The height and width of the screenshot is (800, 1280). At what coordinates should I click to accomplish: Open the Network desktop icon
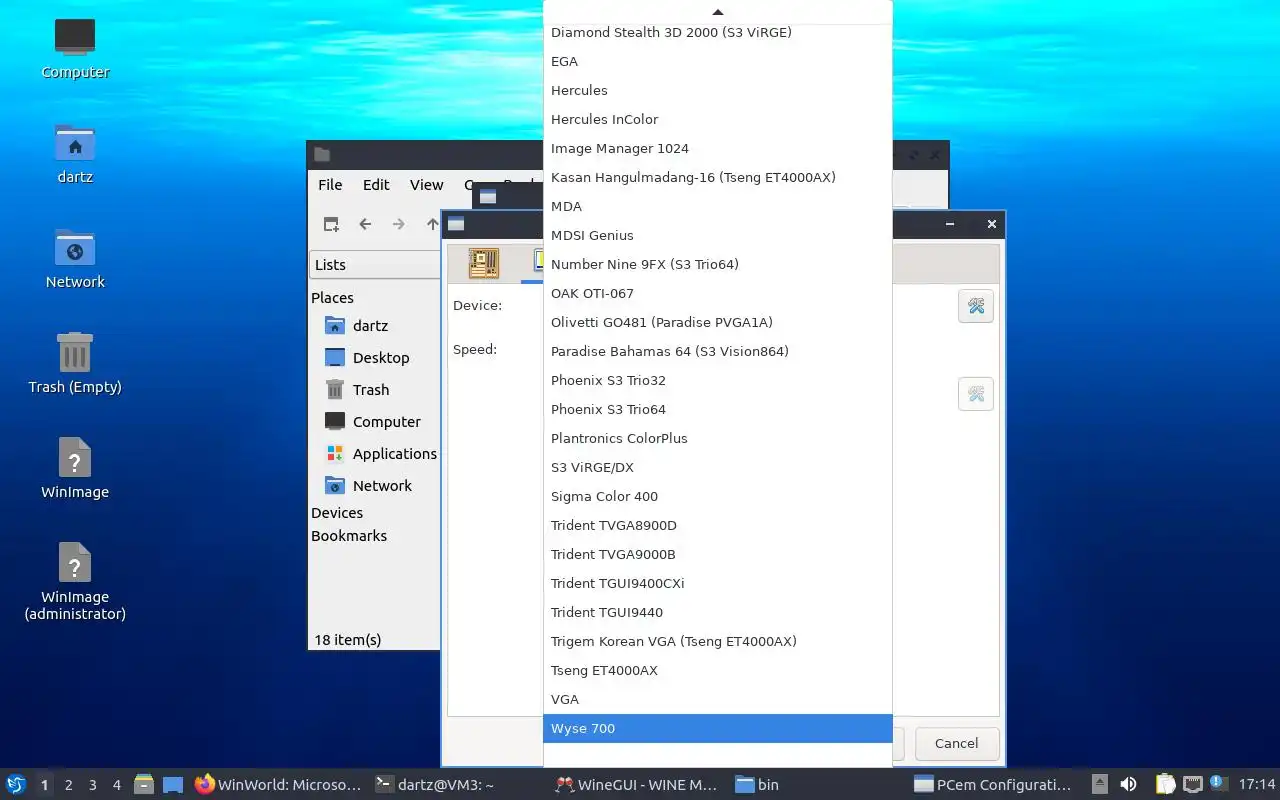pos(75,259)
